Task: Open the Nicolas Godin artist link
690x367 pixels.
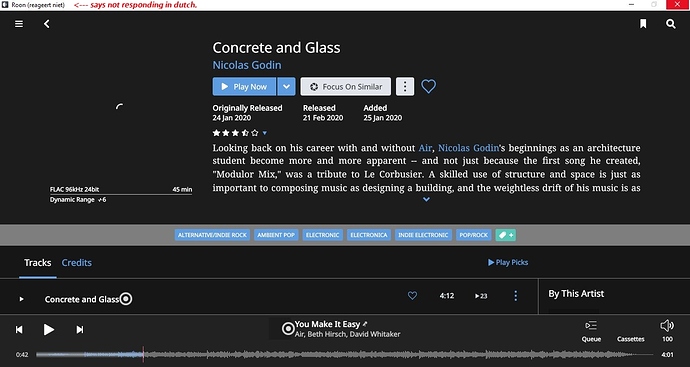Action: tap(247, 65)
